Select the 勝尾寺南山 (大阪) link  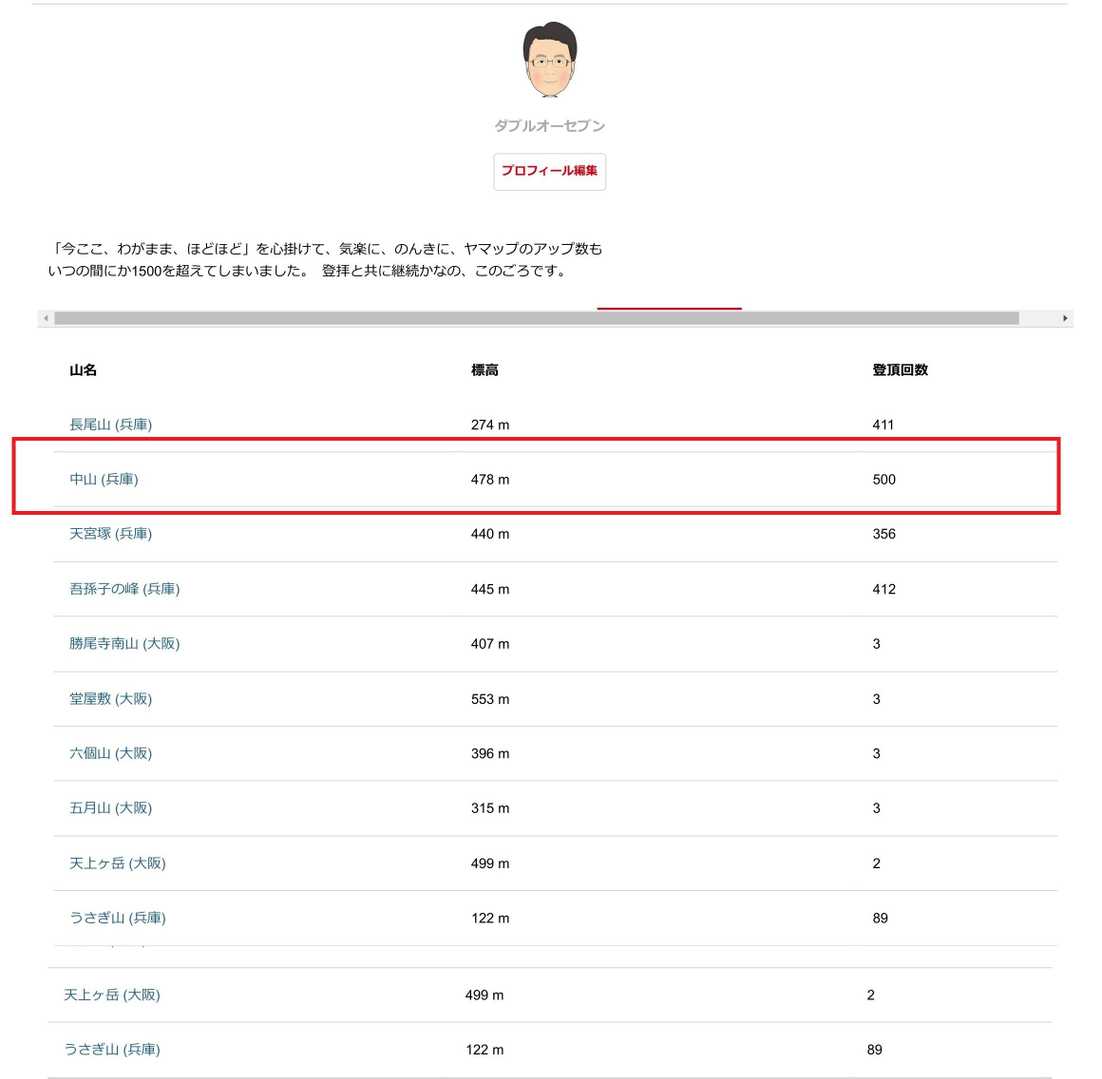click(x=124, y=644)
